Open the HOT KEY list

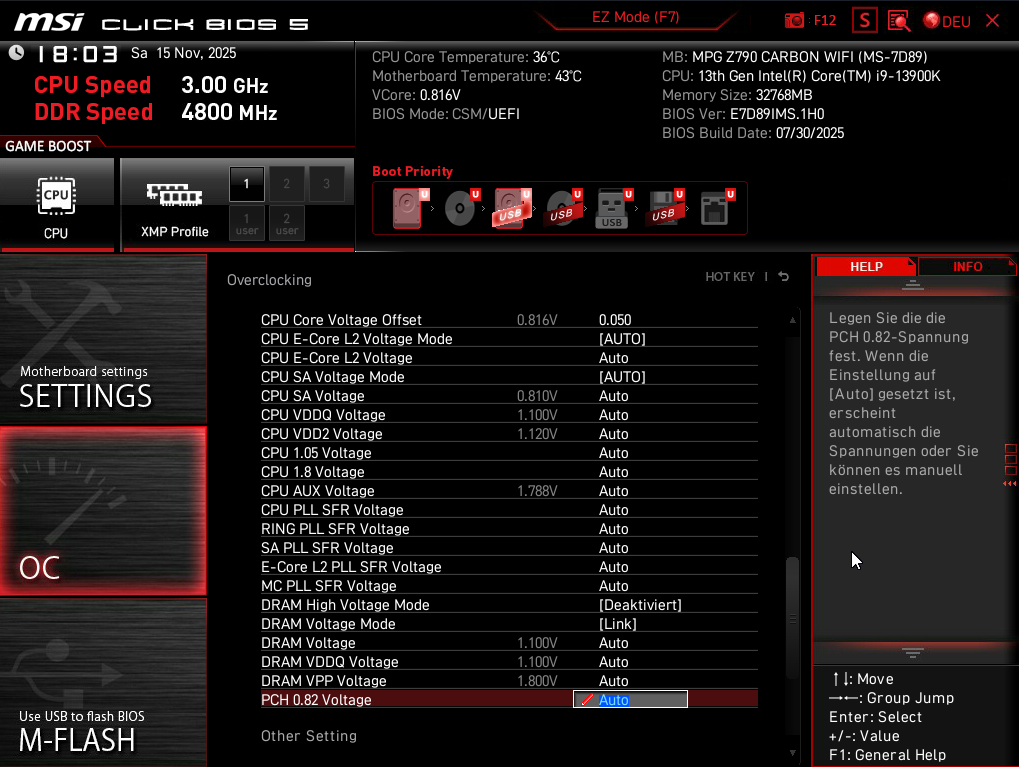coord(730,277)
